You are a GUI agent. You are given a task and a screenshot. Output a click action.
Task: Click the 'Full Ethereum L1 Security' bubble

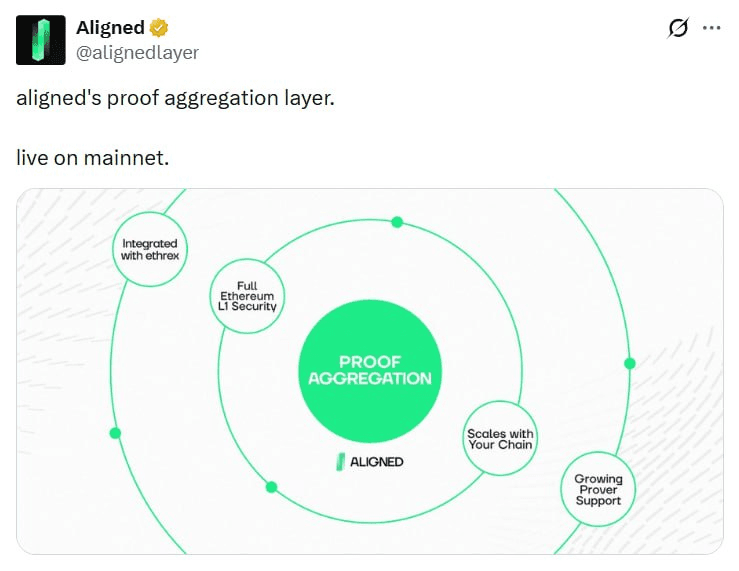pos(247,296)
